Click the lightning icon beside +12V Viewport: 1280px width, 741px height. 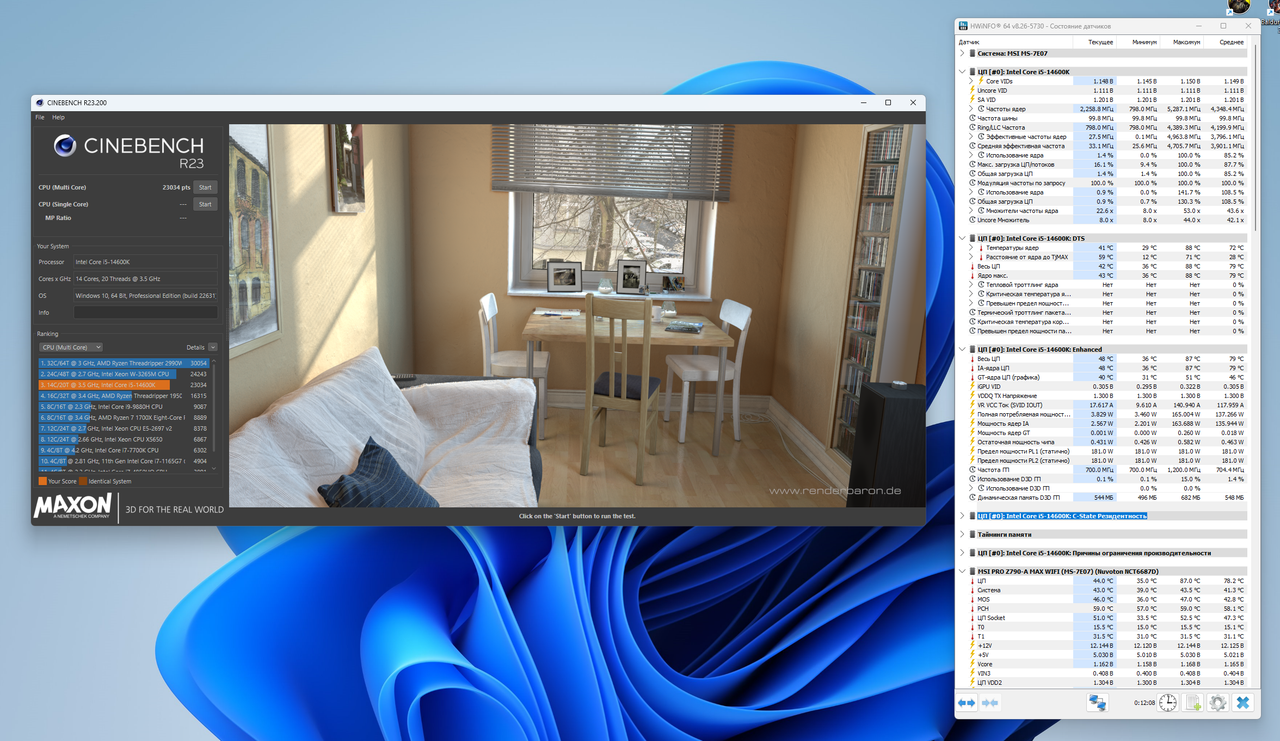coord(972,646)
